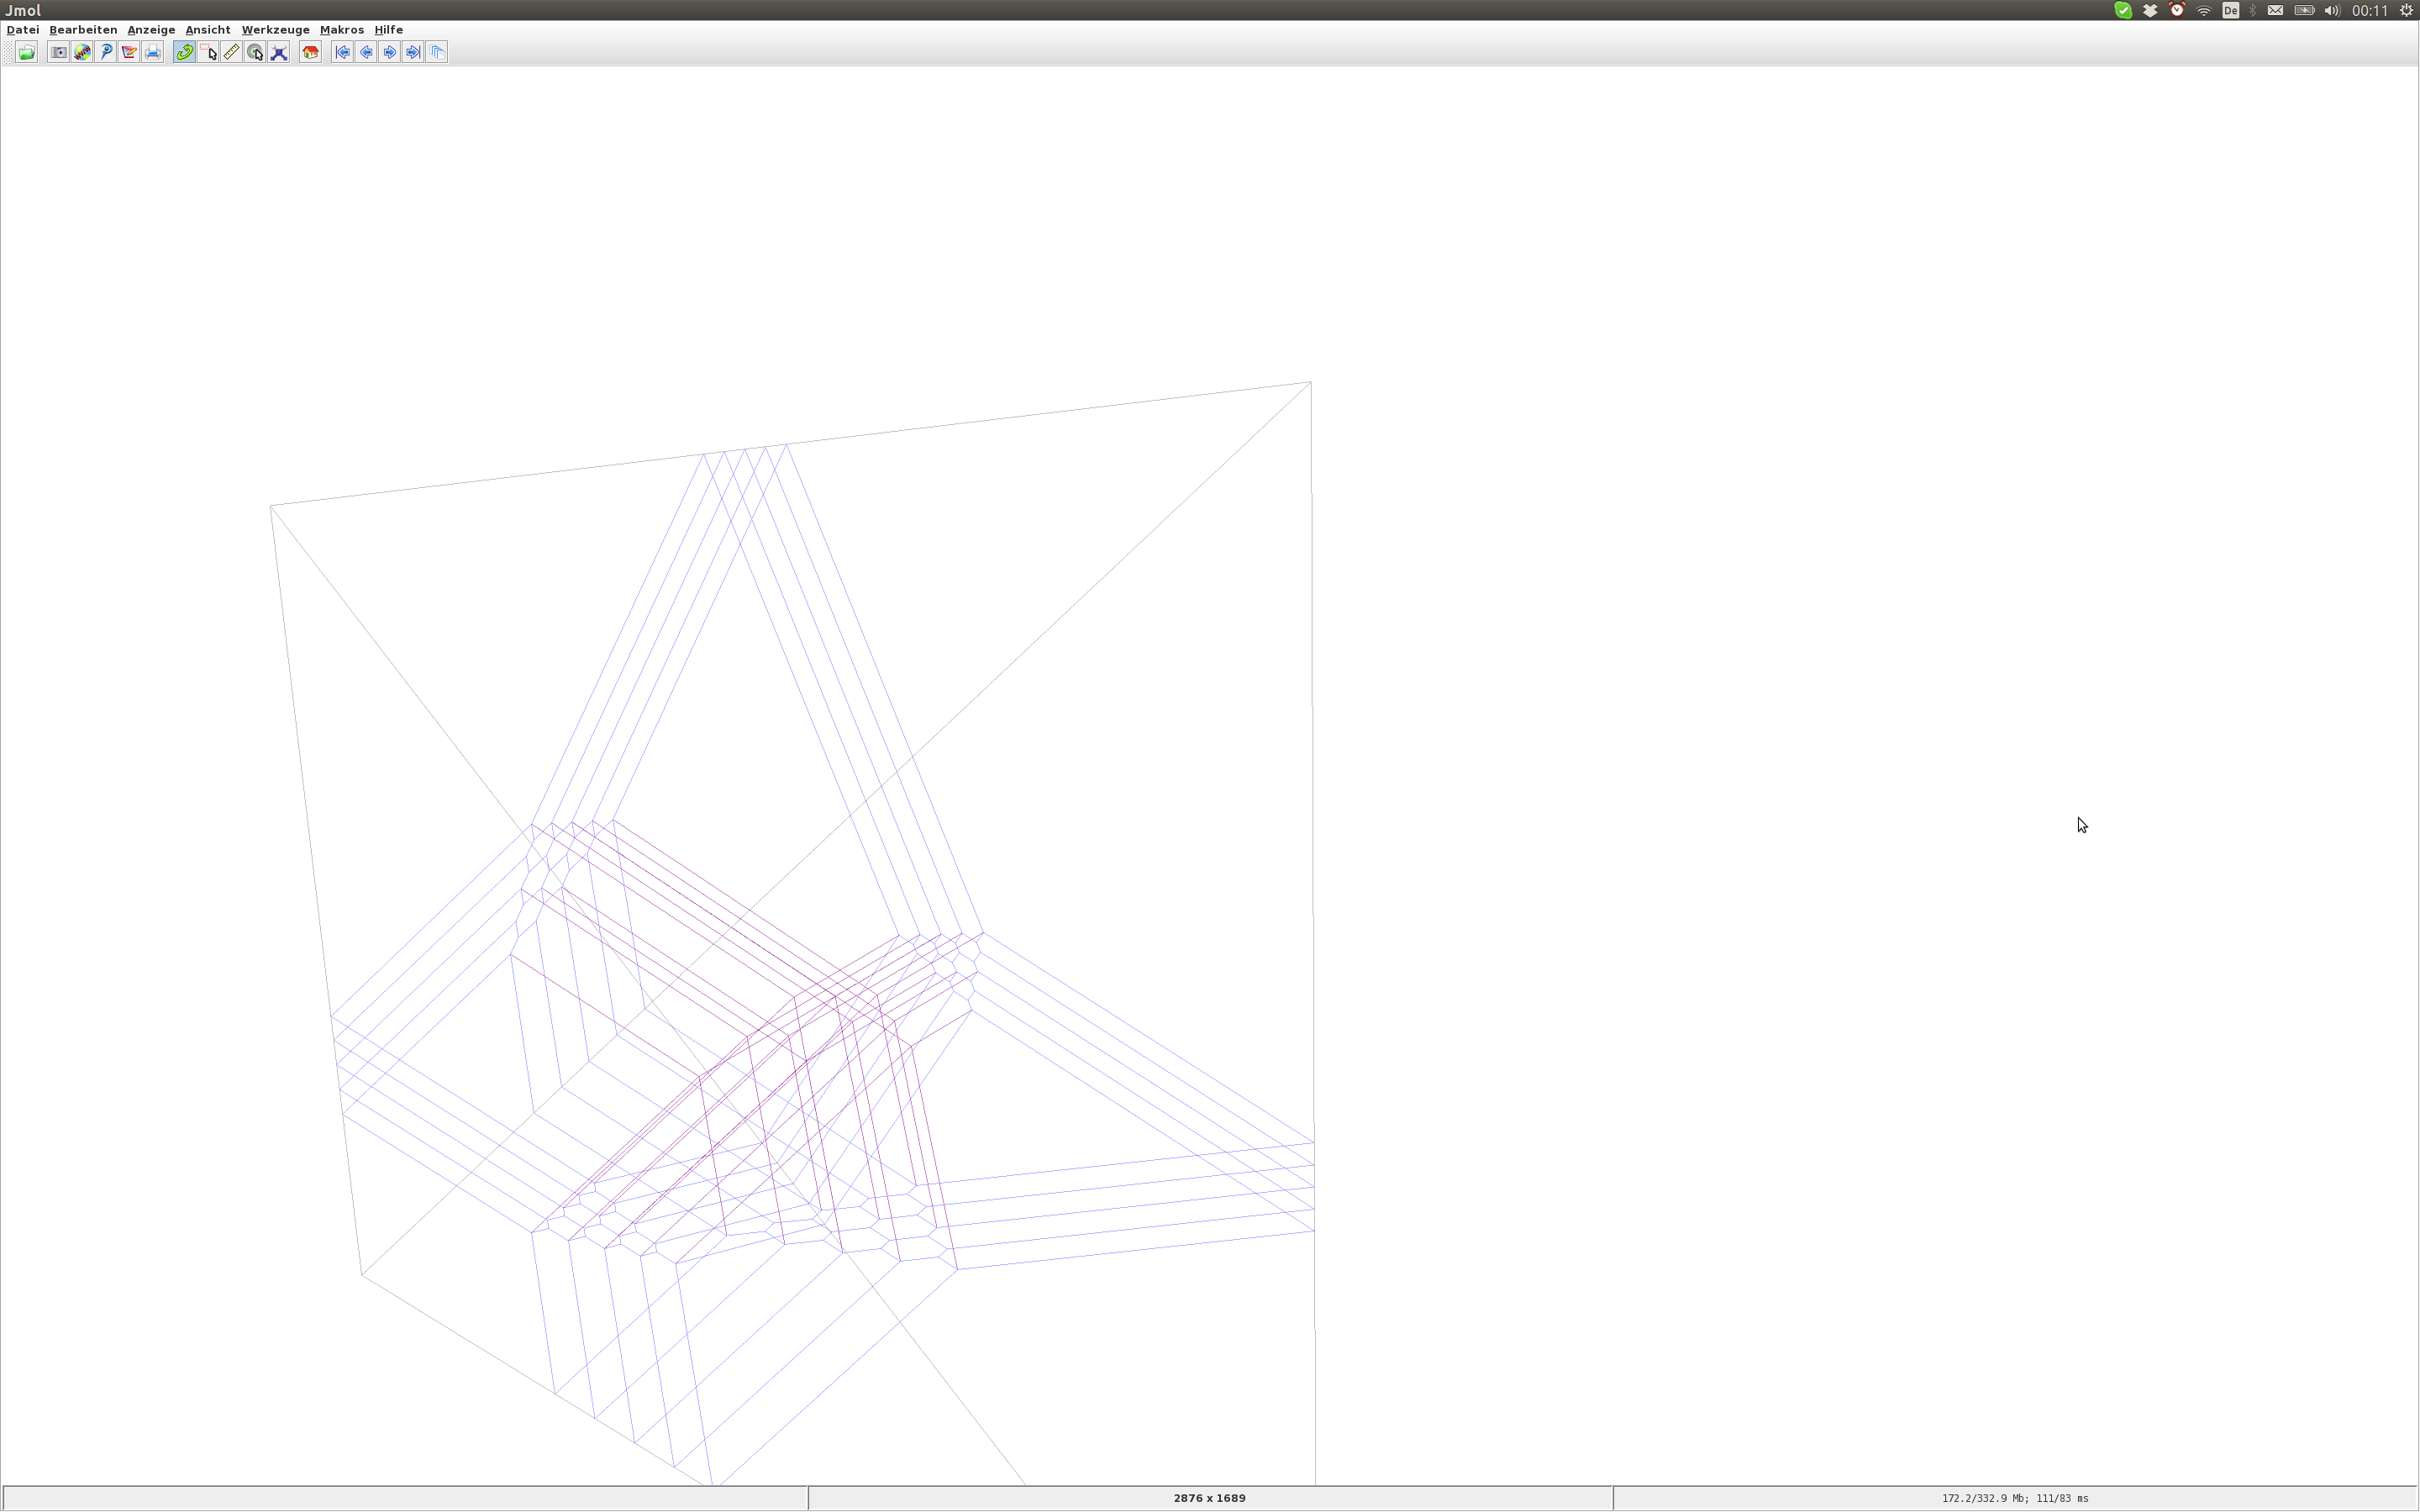Viewport: 2420px width, 1512px height.
Task: Click the open file folder icon
Action: coord(27,53)
